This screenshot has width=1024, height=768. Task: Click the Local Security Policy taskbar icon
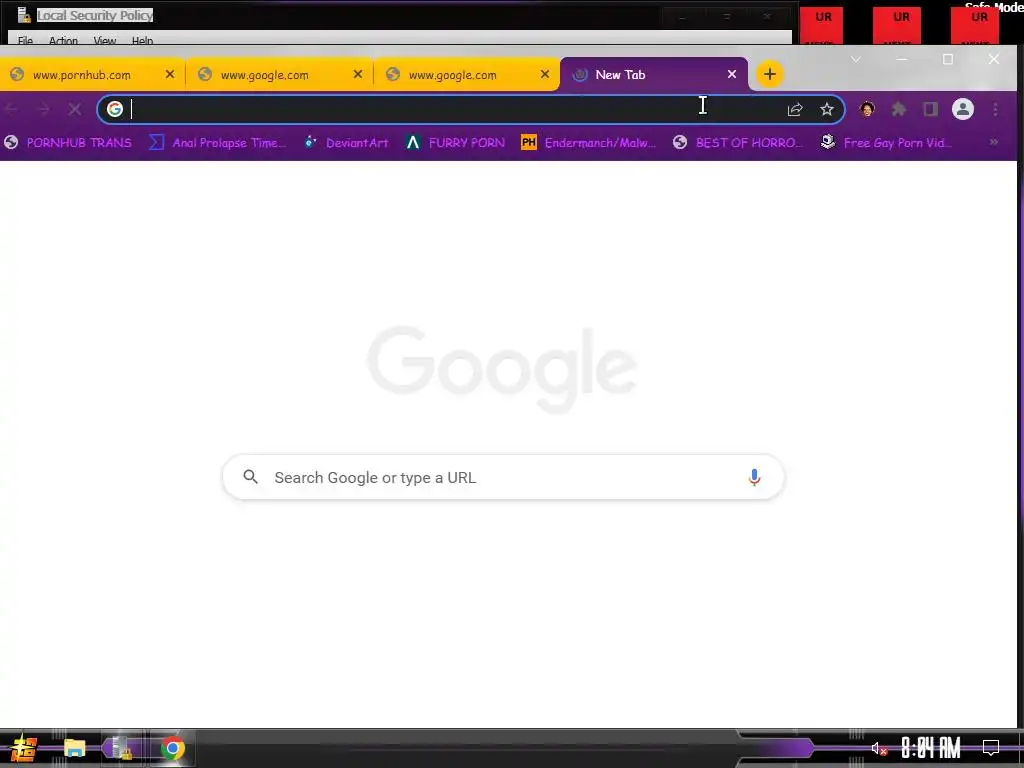(x=122, y=748)
